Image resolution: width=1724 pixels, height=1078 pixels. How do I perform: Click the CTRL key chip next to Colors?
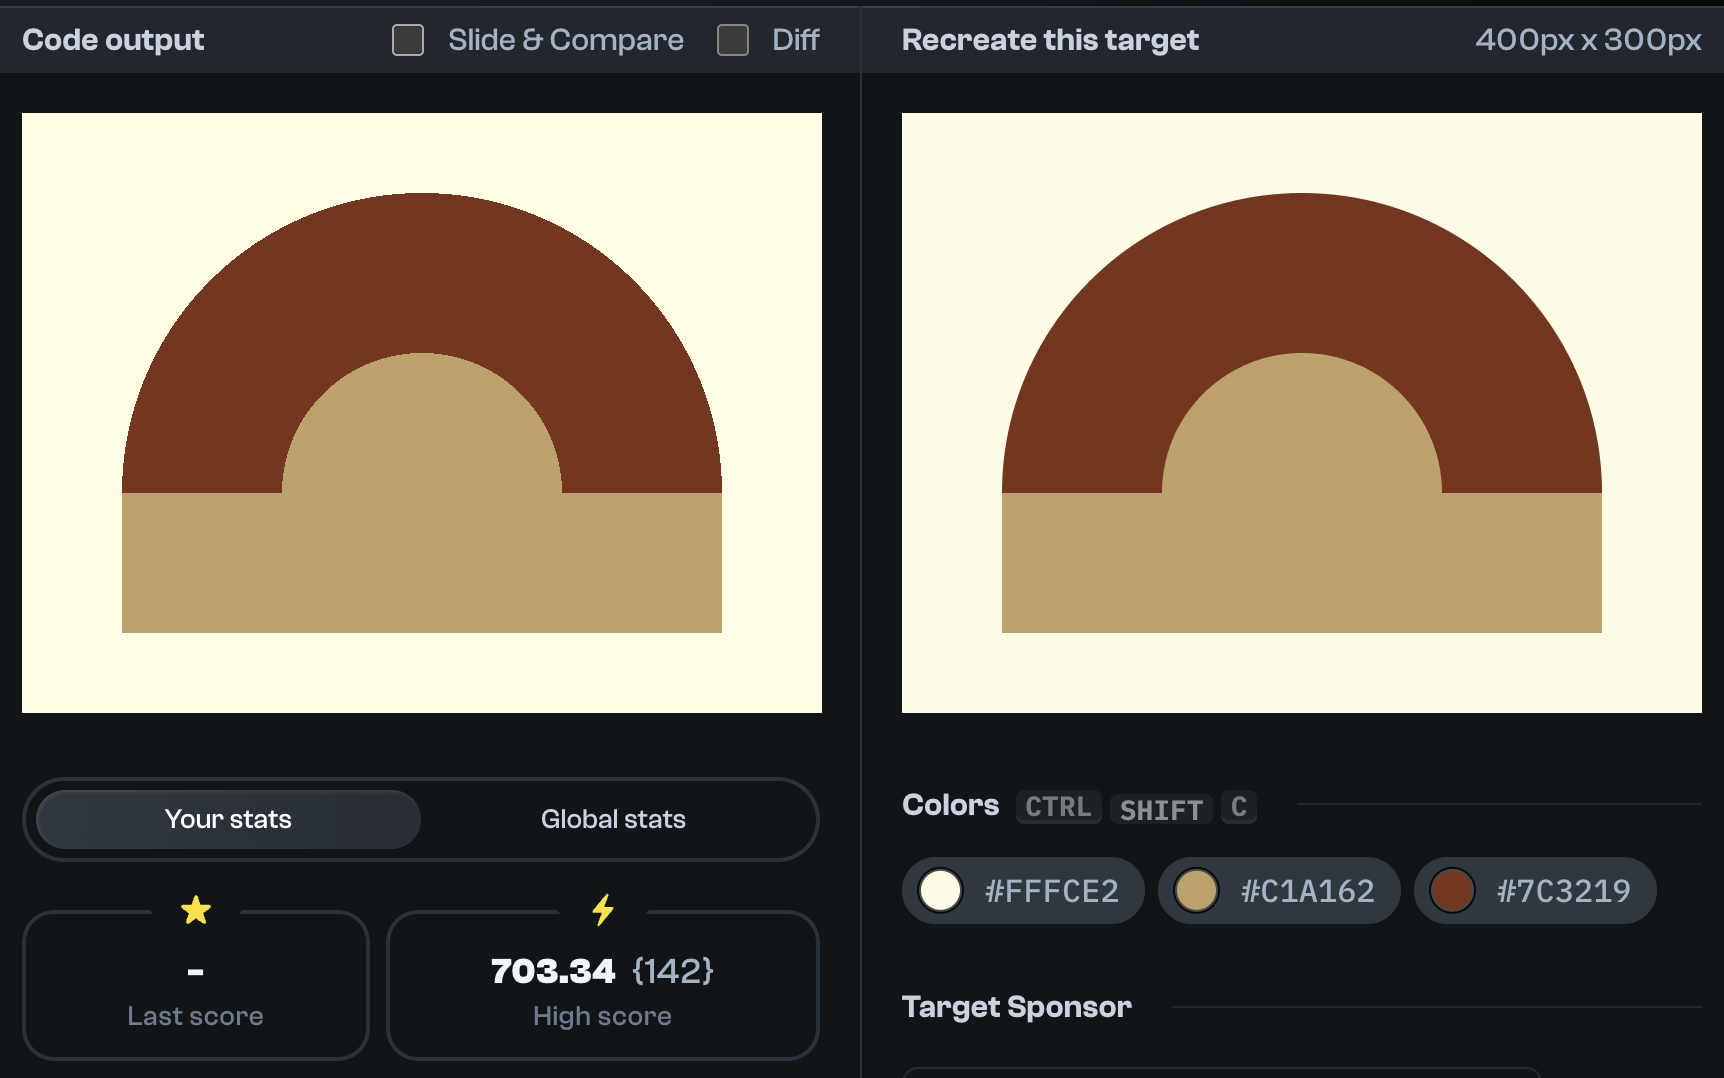click(1058, 807)
